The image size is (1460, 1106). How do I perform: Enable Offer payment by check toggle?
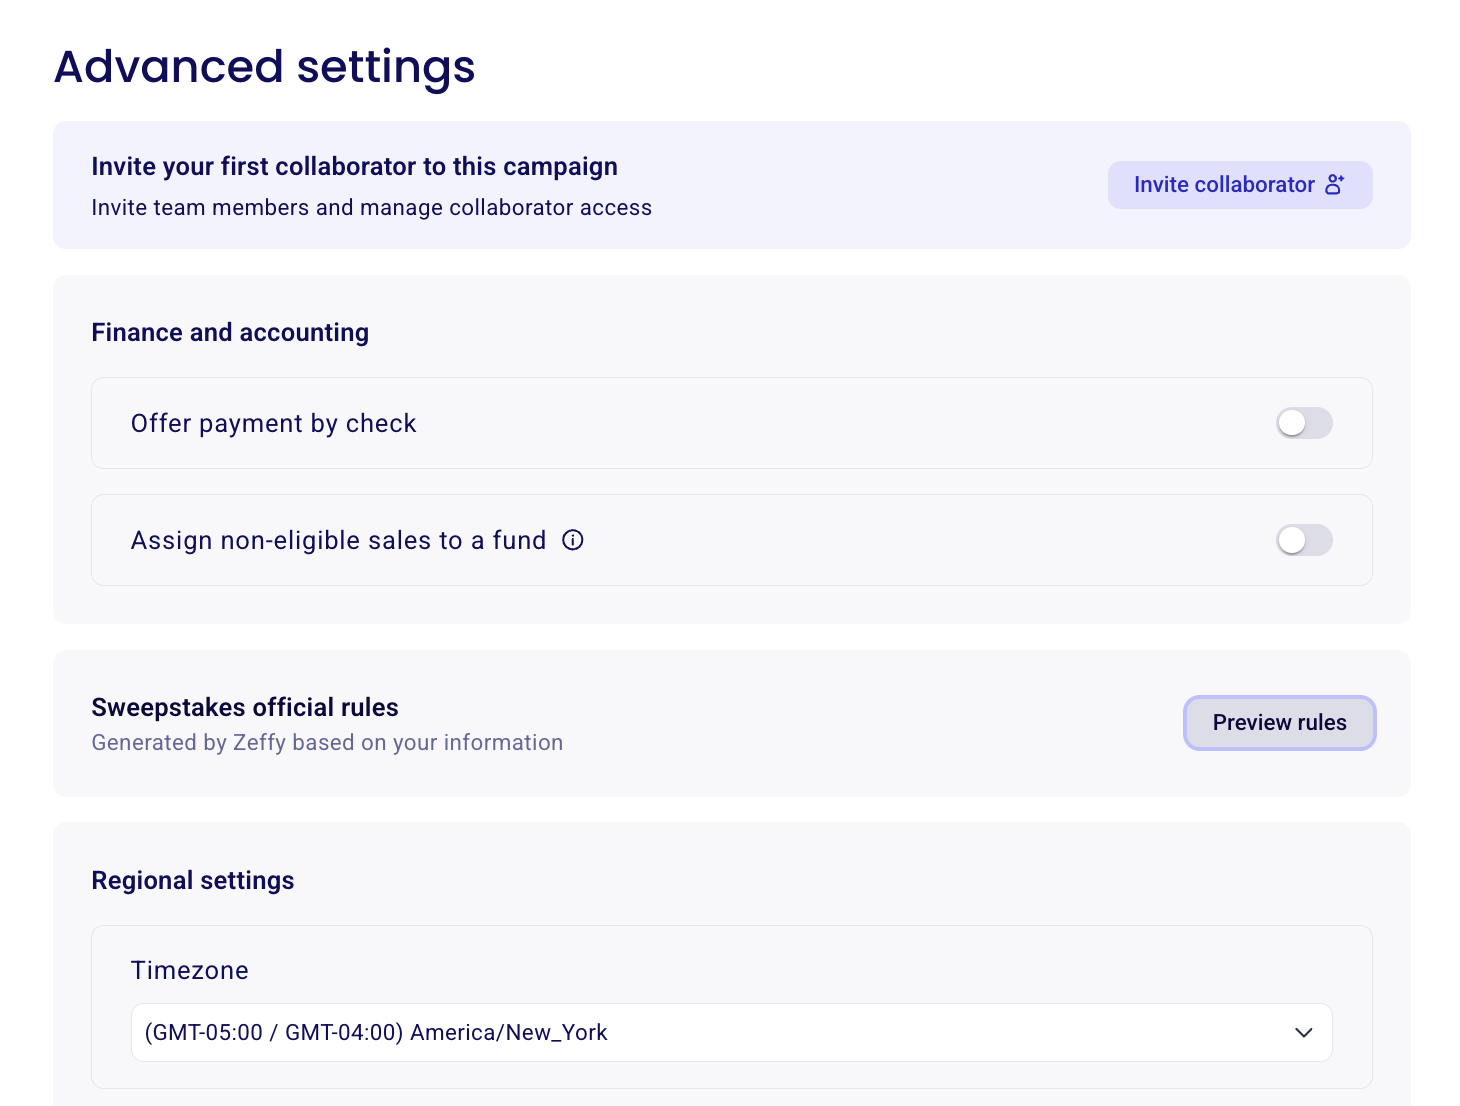pos(1304,423)
